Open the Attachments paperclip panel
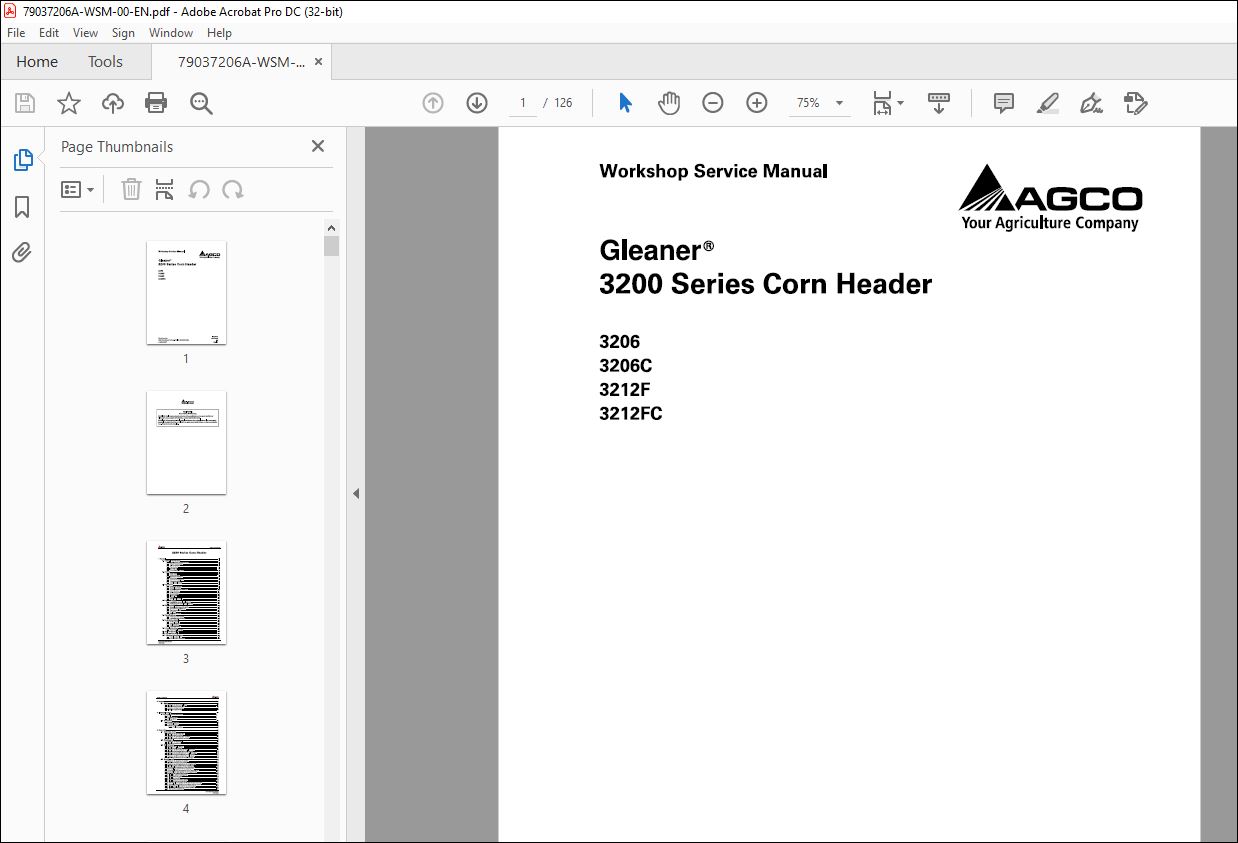 coord(22,253)
